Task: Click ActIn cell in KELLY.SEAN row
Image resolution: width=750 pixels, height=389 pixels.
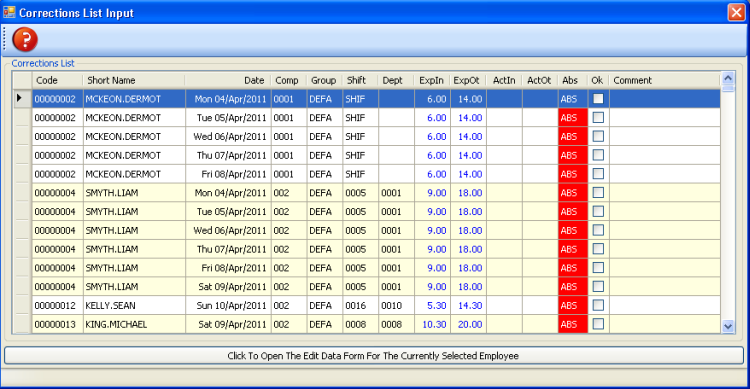Action: [504, 305]
